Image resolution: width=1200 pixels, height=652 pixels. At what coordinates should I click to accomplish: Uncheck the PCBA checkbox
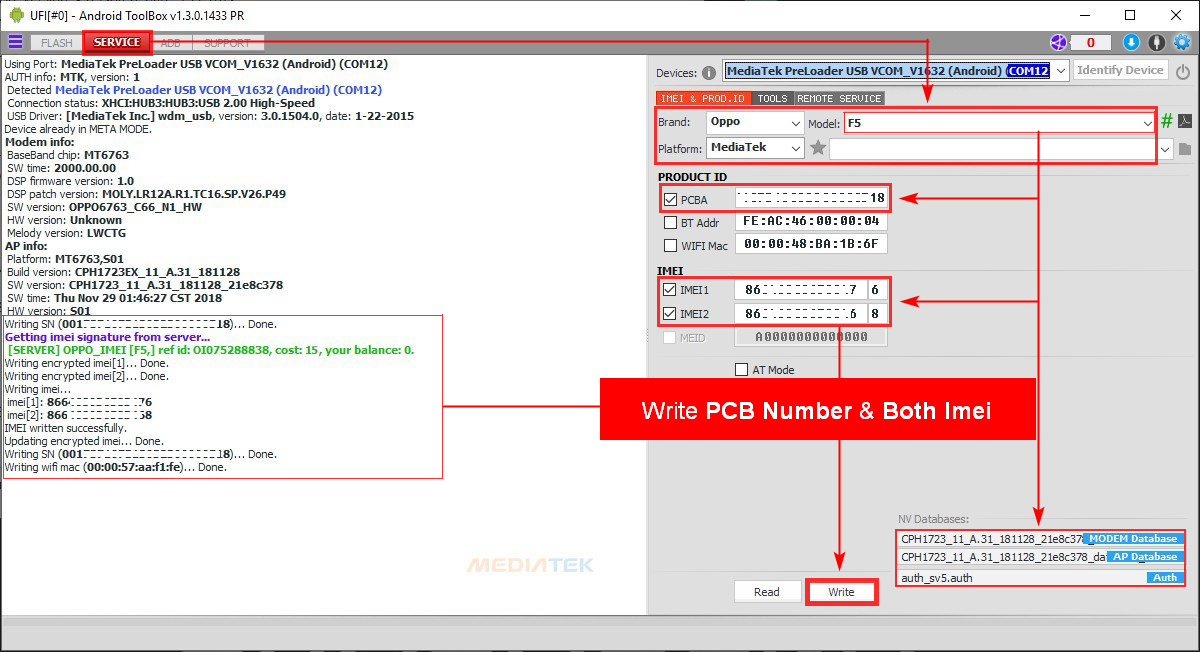coord(671,199)
